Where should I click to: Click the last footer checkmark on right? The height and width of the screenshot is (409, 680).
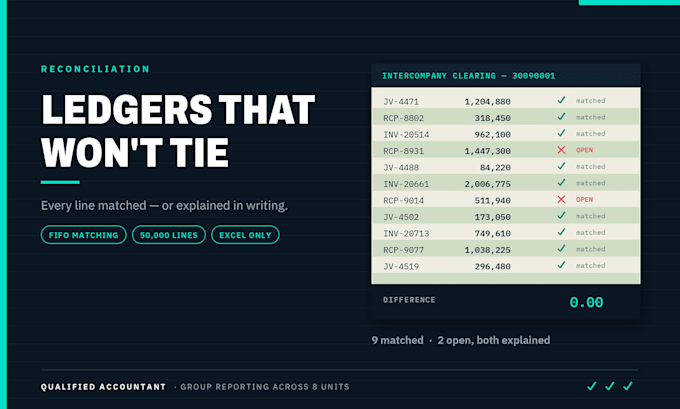coord(628,386)
